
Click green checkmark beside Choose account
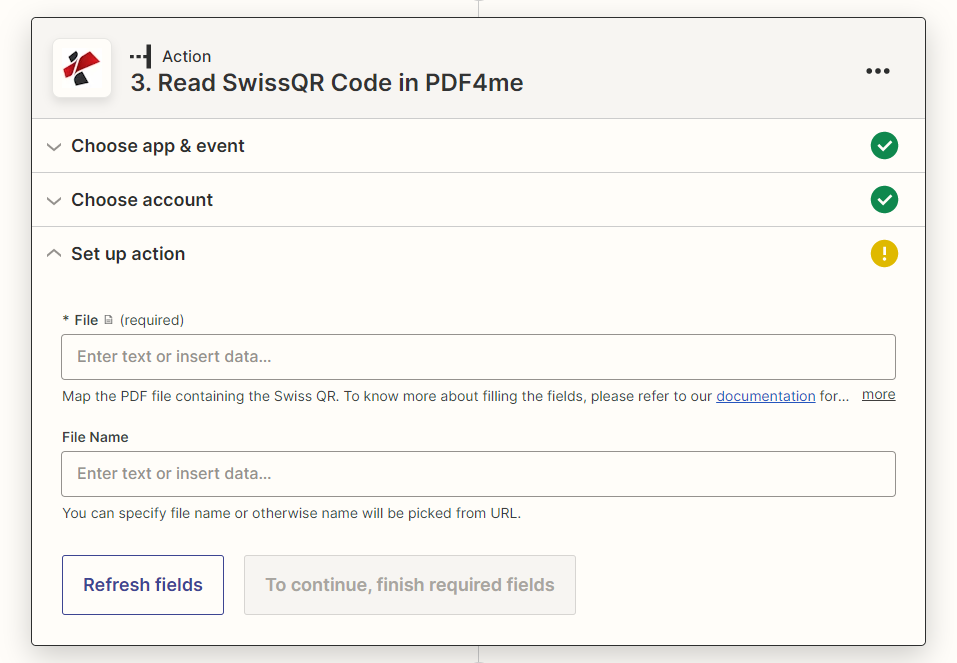coord(884,200)
